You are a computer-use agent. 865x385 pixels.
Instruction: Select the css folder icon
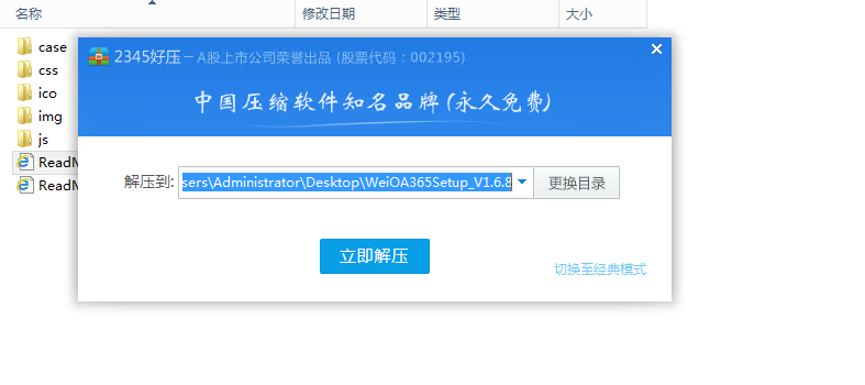(24, 70)
